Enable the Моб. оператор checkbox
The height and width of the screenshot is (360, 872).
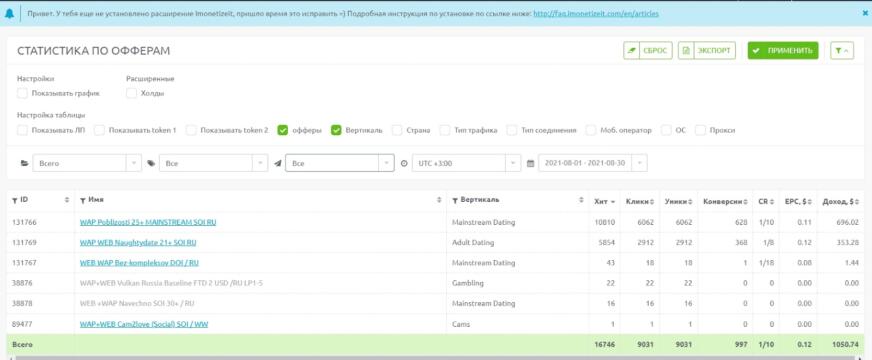click(x=591, y=130)
